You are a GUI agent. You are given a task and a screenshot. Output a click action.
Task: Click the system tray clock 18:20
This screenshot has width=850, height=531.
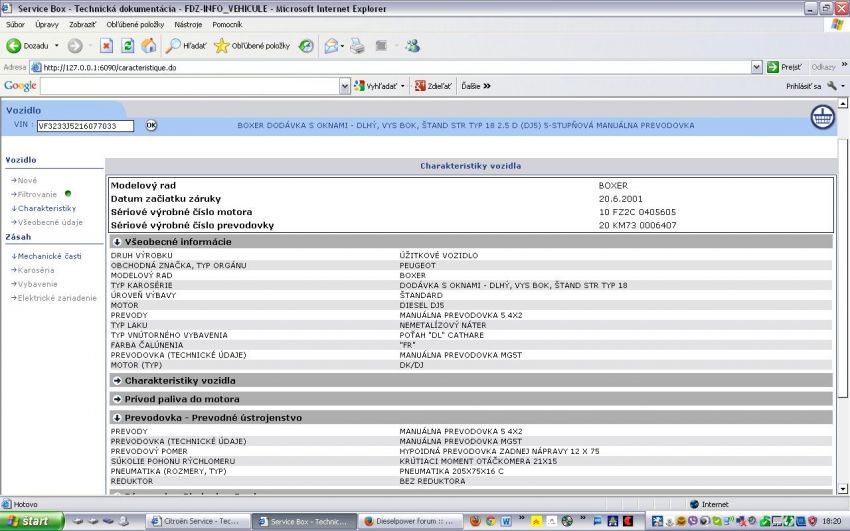832,521
